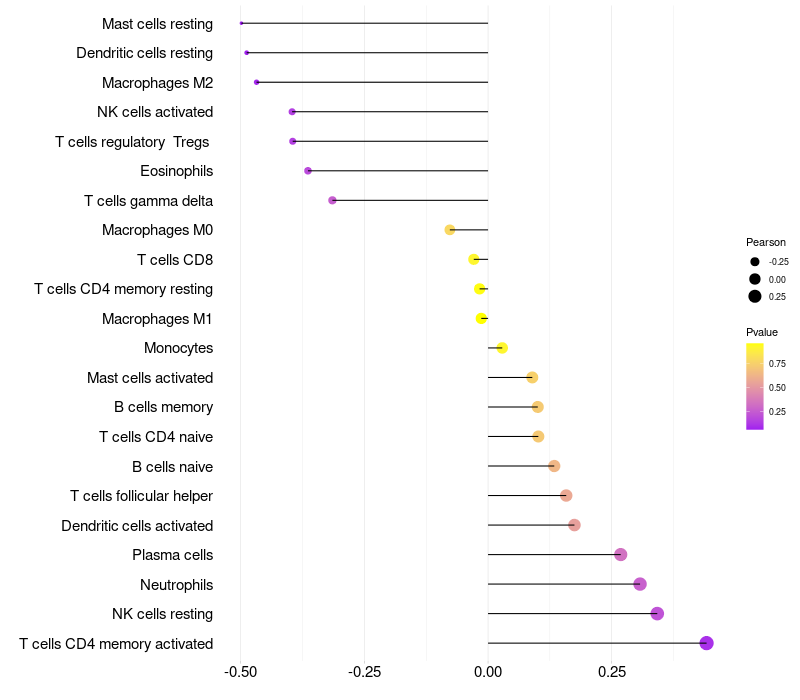The image size is (800, 700).
Task: Click the Mast cells resting data point
Action: pos(241,23)
